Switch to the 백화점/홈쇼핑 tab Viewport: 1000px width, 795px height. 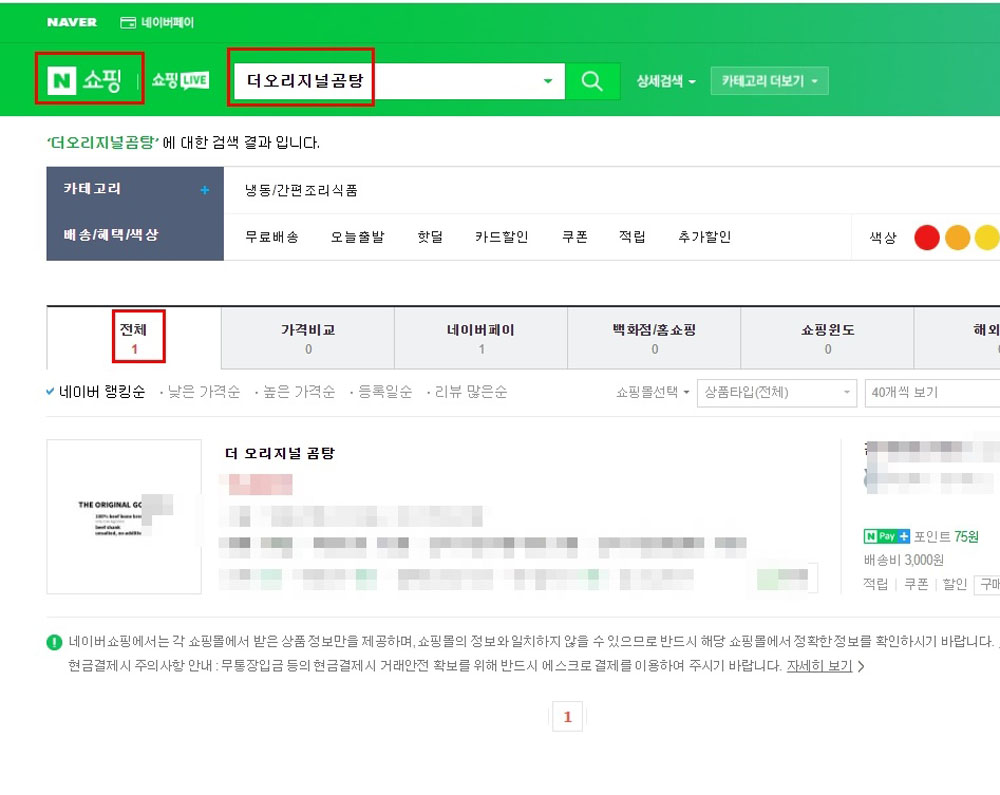coord(654,339)
